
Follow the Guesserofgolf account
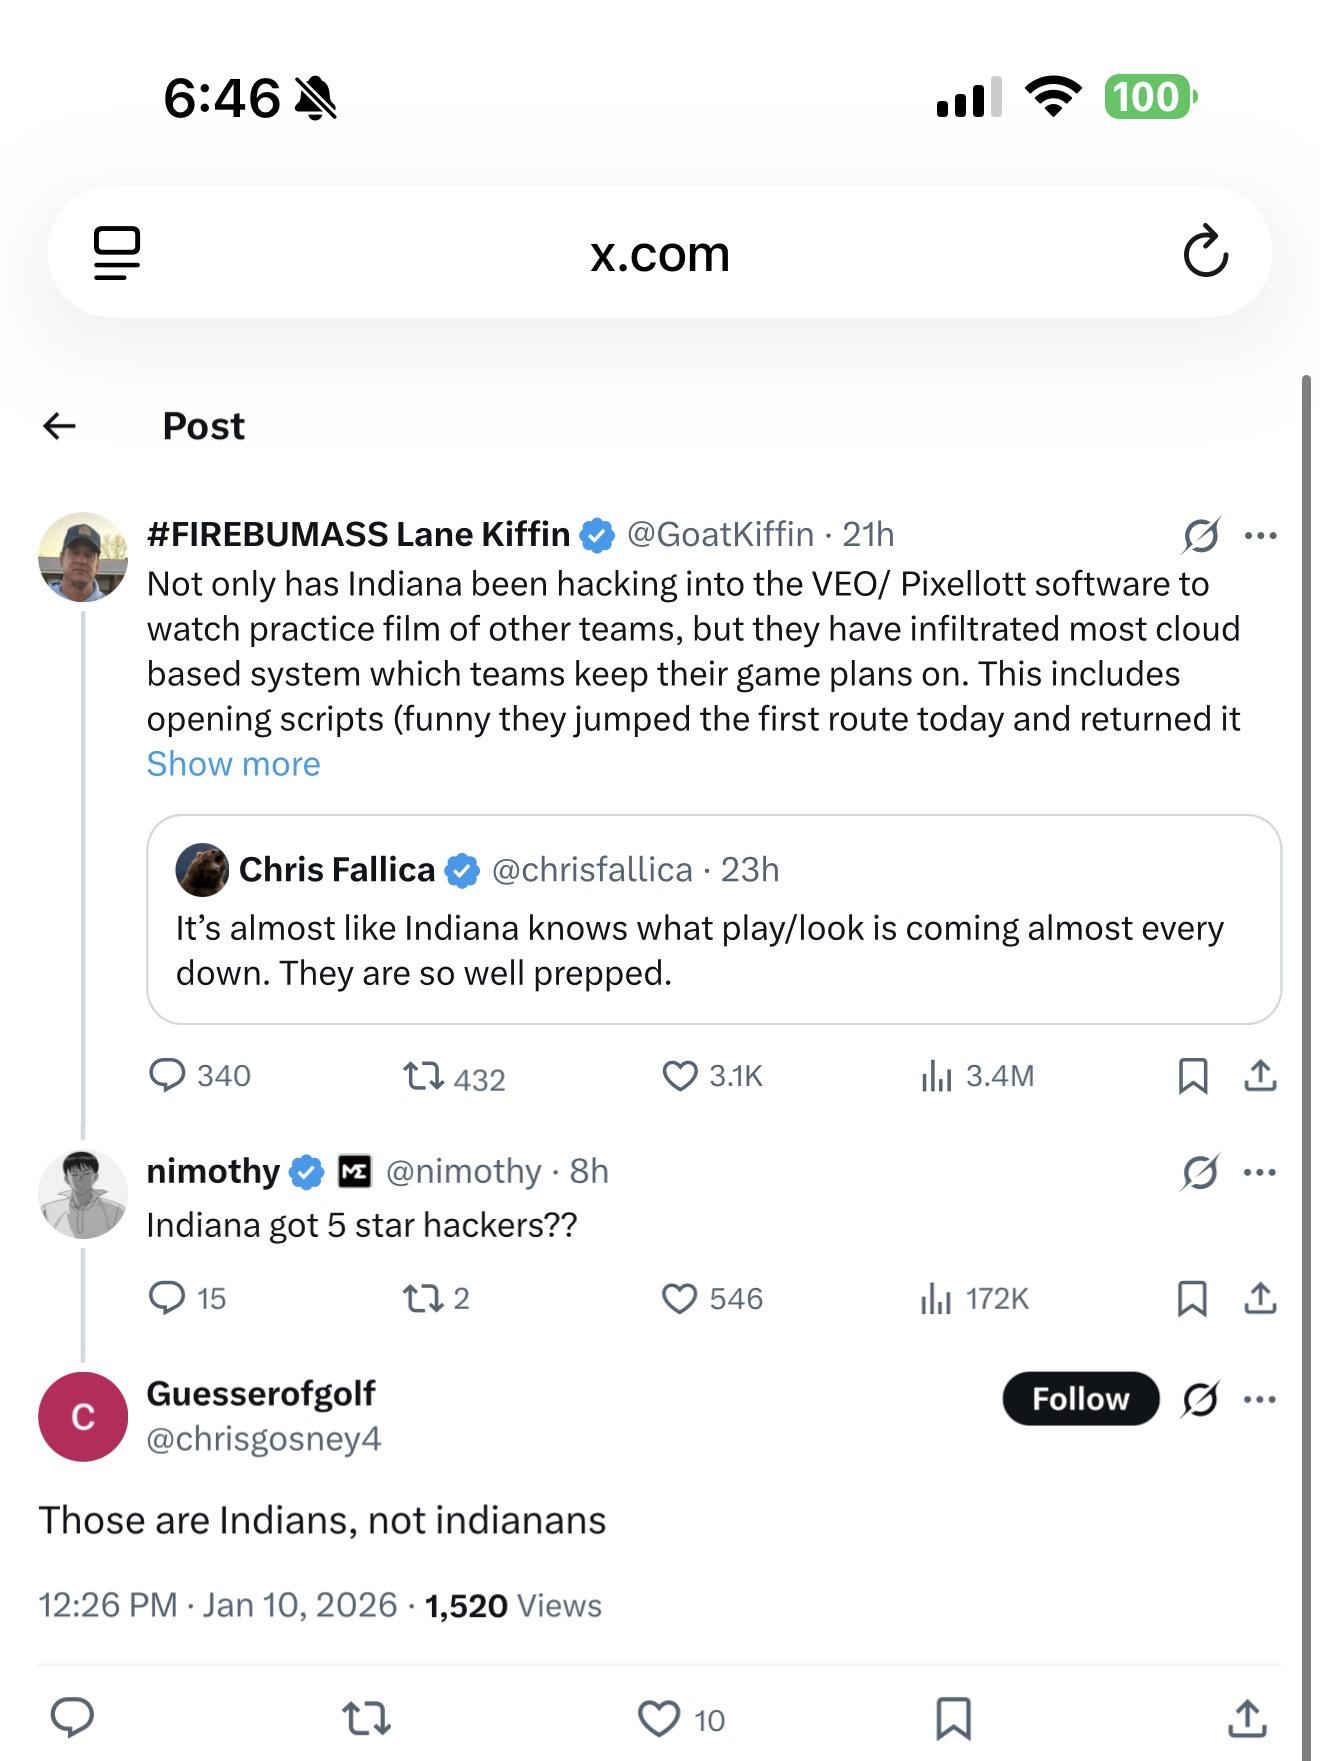click(1080, 1398)
